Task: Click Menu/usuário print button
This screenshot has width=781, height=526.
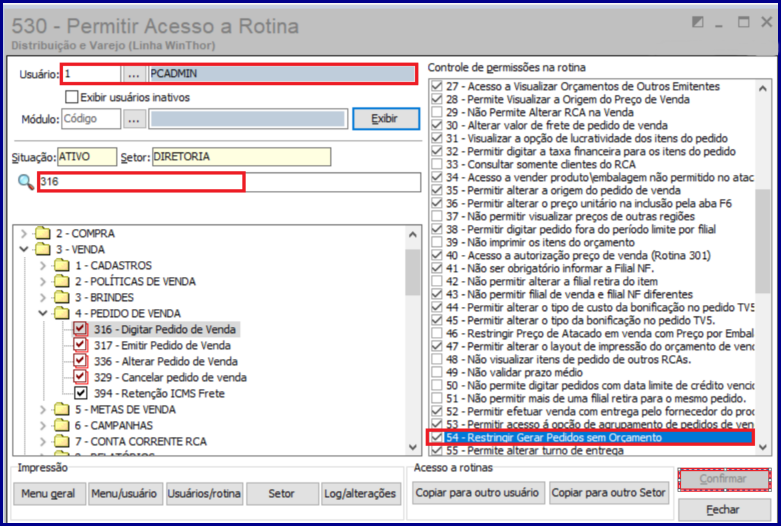Action: click(124, 494)
